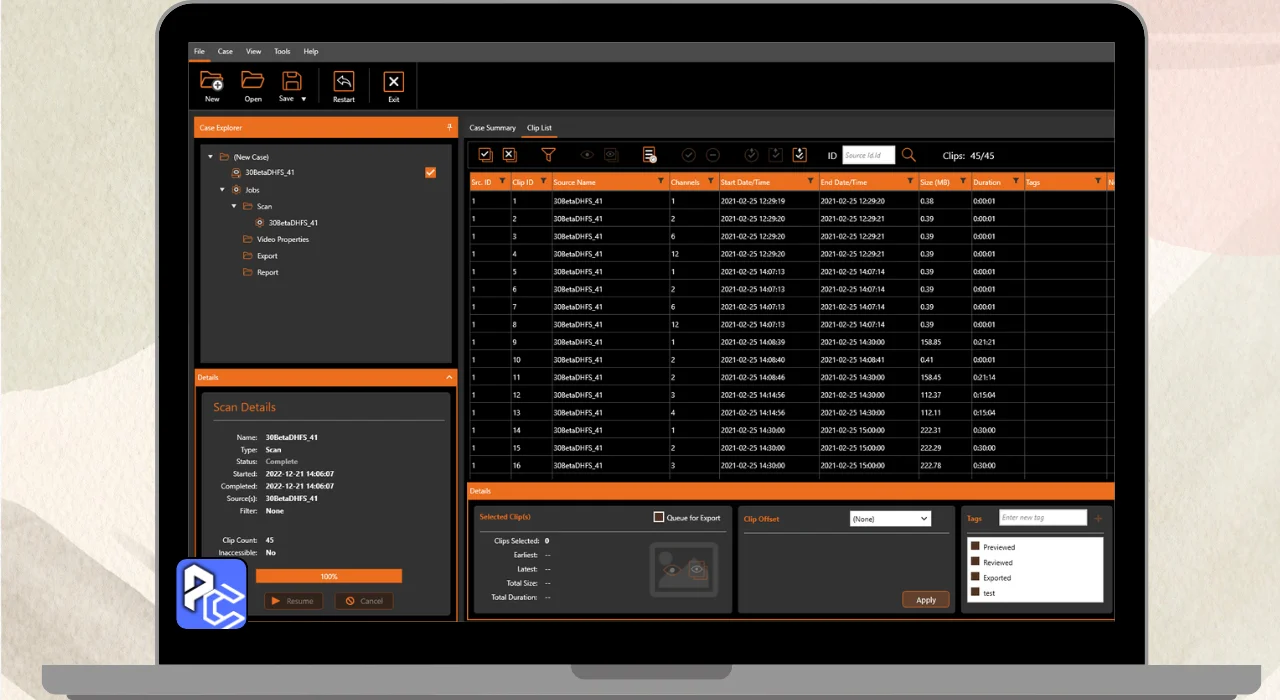Click the circled checkmark icon

point(688,155)
